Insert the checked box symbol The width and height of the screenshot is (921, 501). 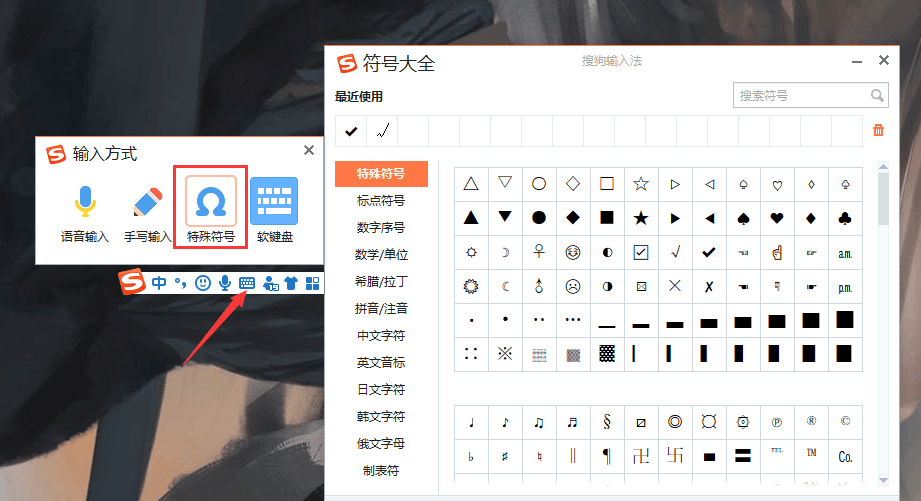(x=641, y=251)
